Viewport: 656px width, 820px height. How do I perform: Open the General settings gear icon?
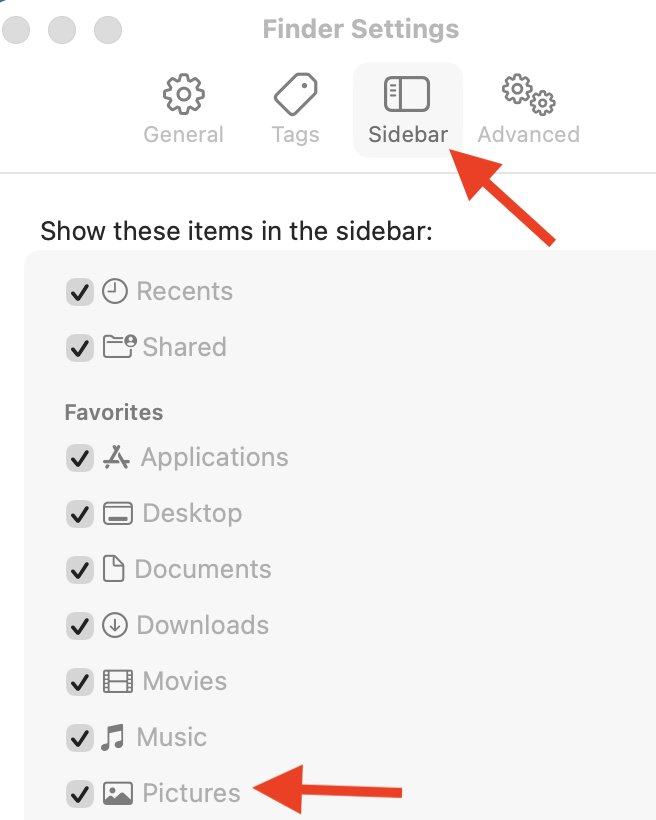click(183, 94)
